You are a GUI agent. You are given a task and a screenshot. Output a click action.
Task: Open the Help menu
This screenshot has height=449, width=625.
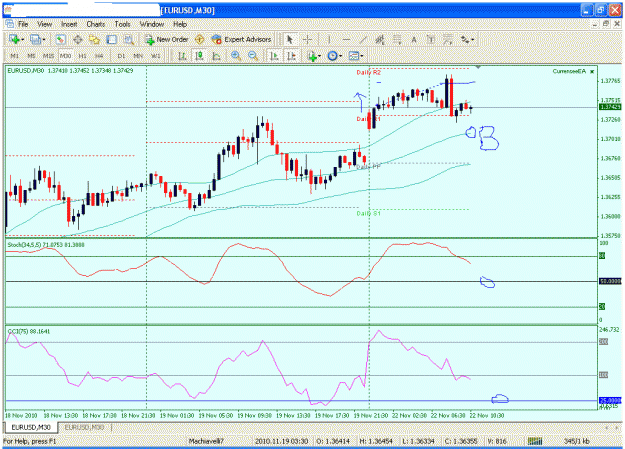point(180,24)
